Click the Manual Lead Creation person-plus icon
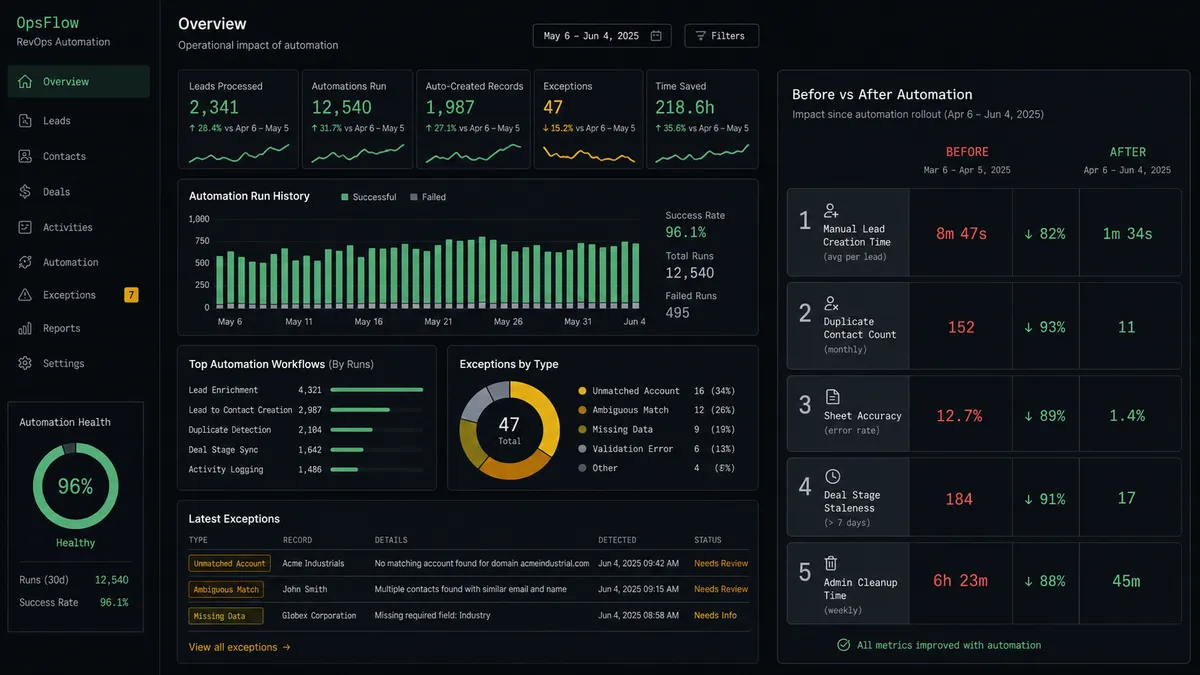1200x675 pixels. tap(831, 211)
